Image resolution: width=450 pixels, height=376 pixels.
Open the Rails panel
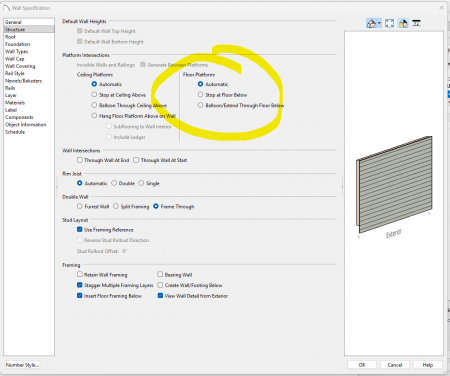(x=10, y=88)
